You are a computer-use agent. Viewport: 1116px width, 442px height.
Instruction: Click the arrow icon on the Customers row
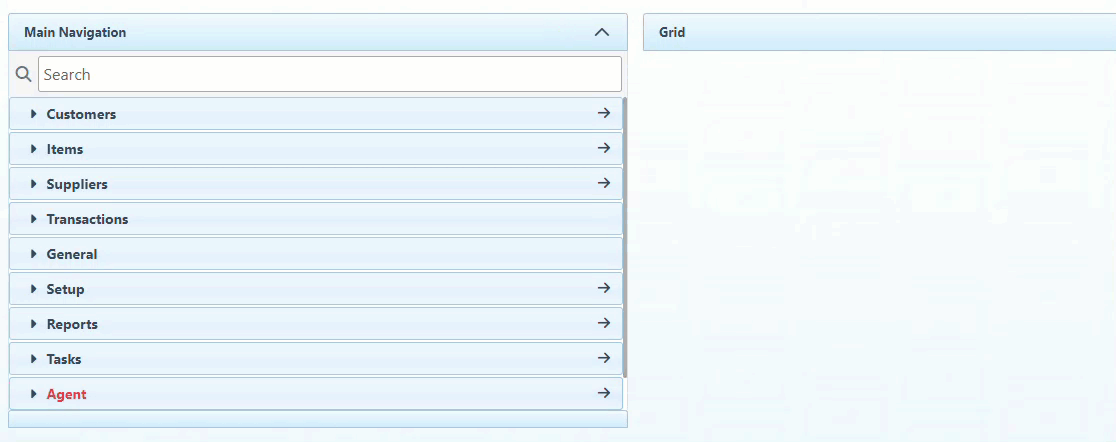pos(603,114)
